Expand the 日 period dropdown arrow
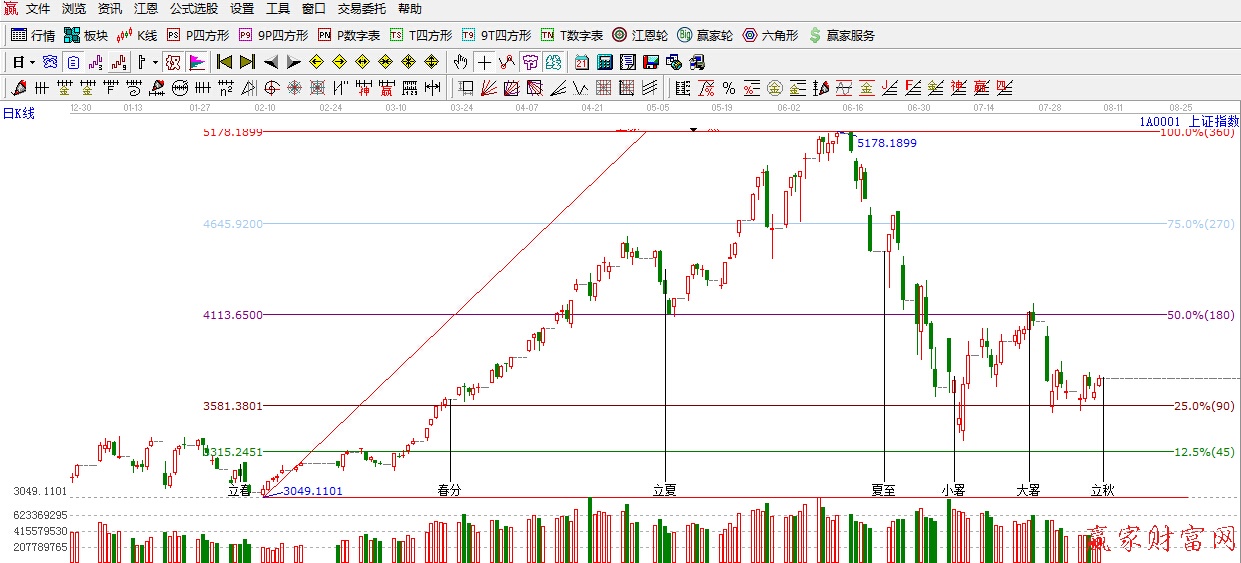The height and width of the screenshot is (563, 1241). click(33, 62)
